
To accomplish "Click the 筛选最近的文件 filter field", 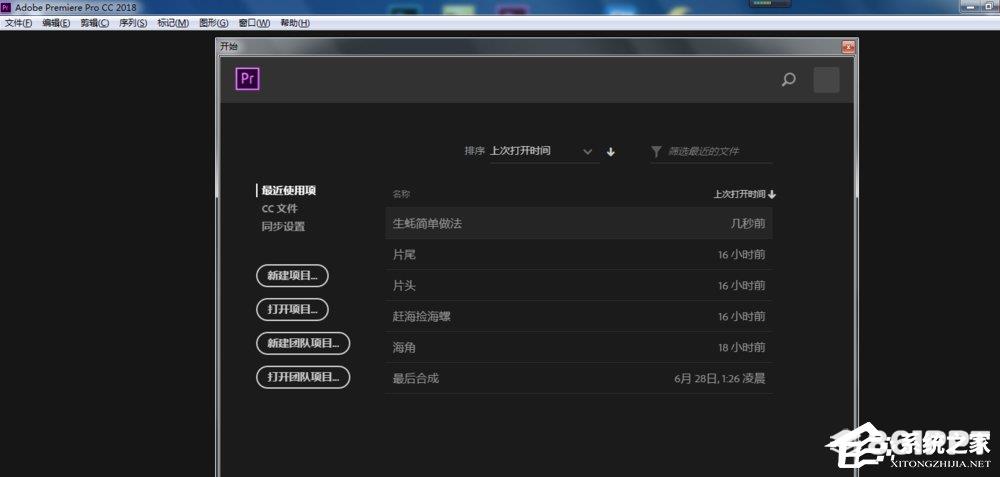I will (x=711, y=152).
